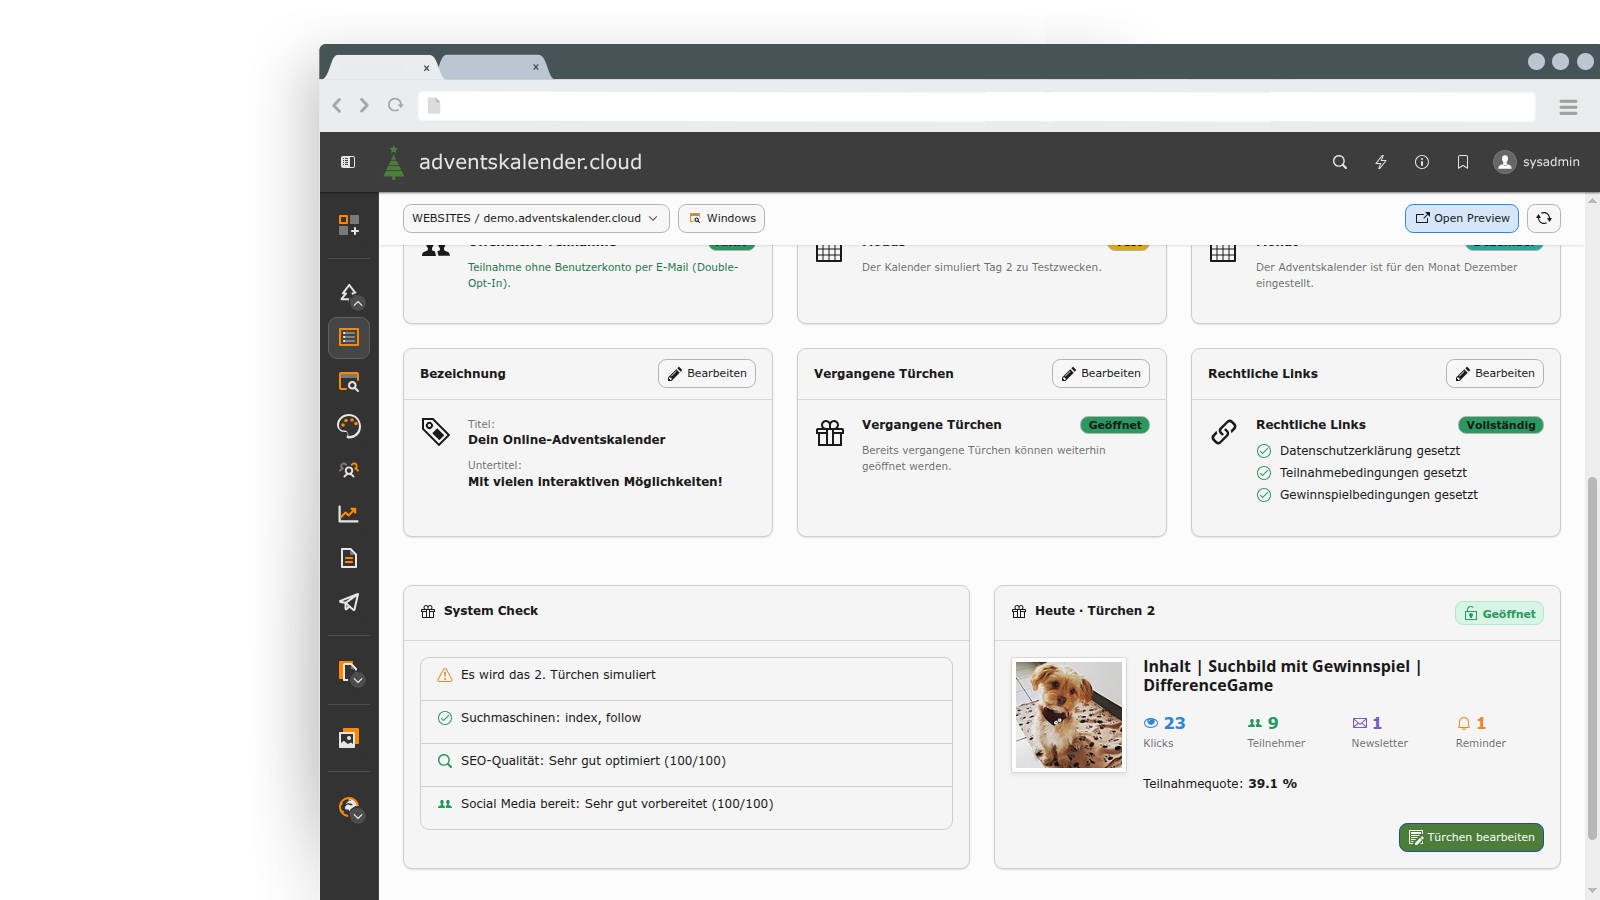
Task: Reload the page with the browser refresh icon
Action: pyautogui.click(x=396, y=105)
